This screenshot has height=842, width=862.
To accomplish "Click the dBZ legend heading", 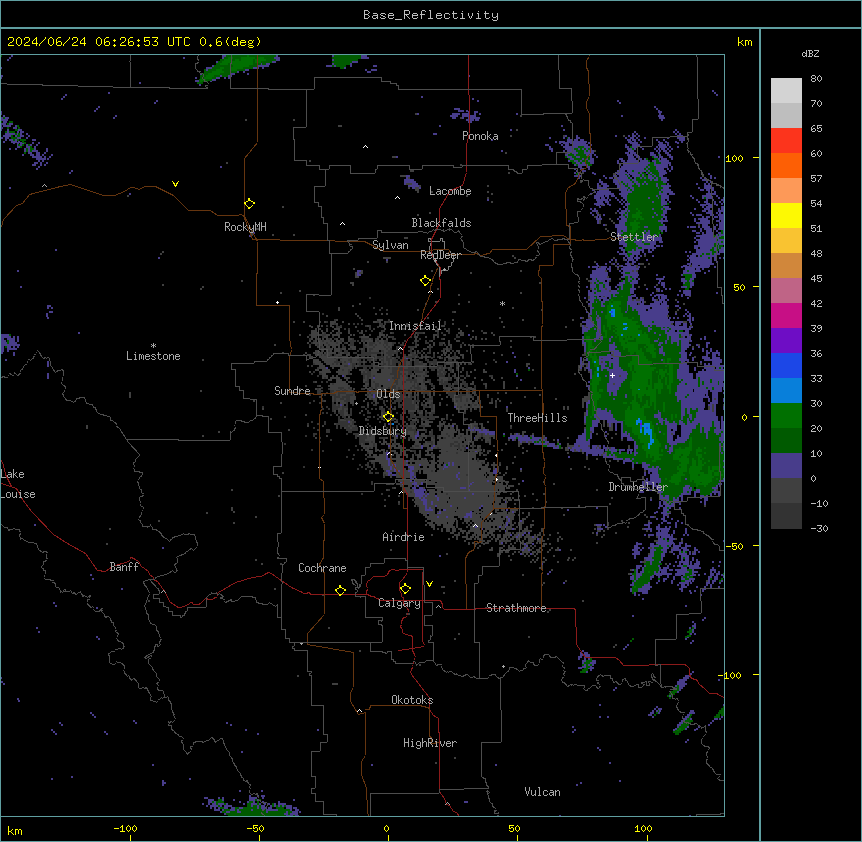I will tap(810, 53).
